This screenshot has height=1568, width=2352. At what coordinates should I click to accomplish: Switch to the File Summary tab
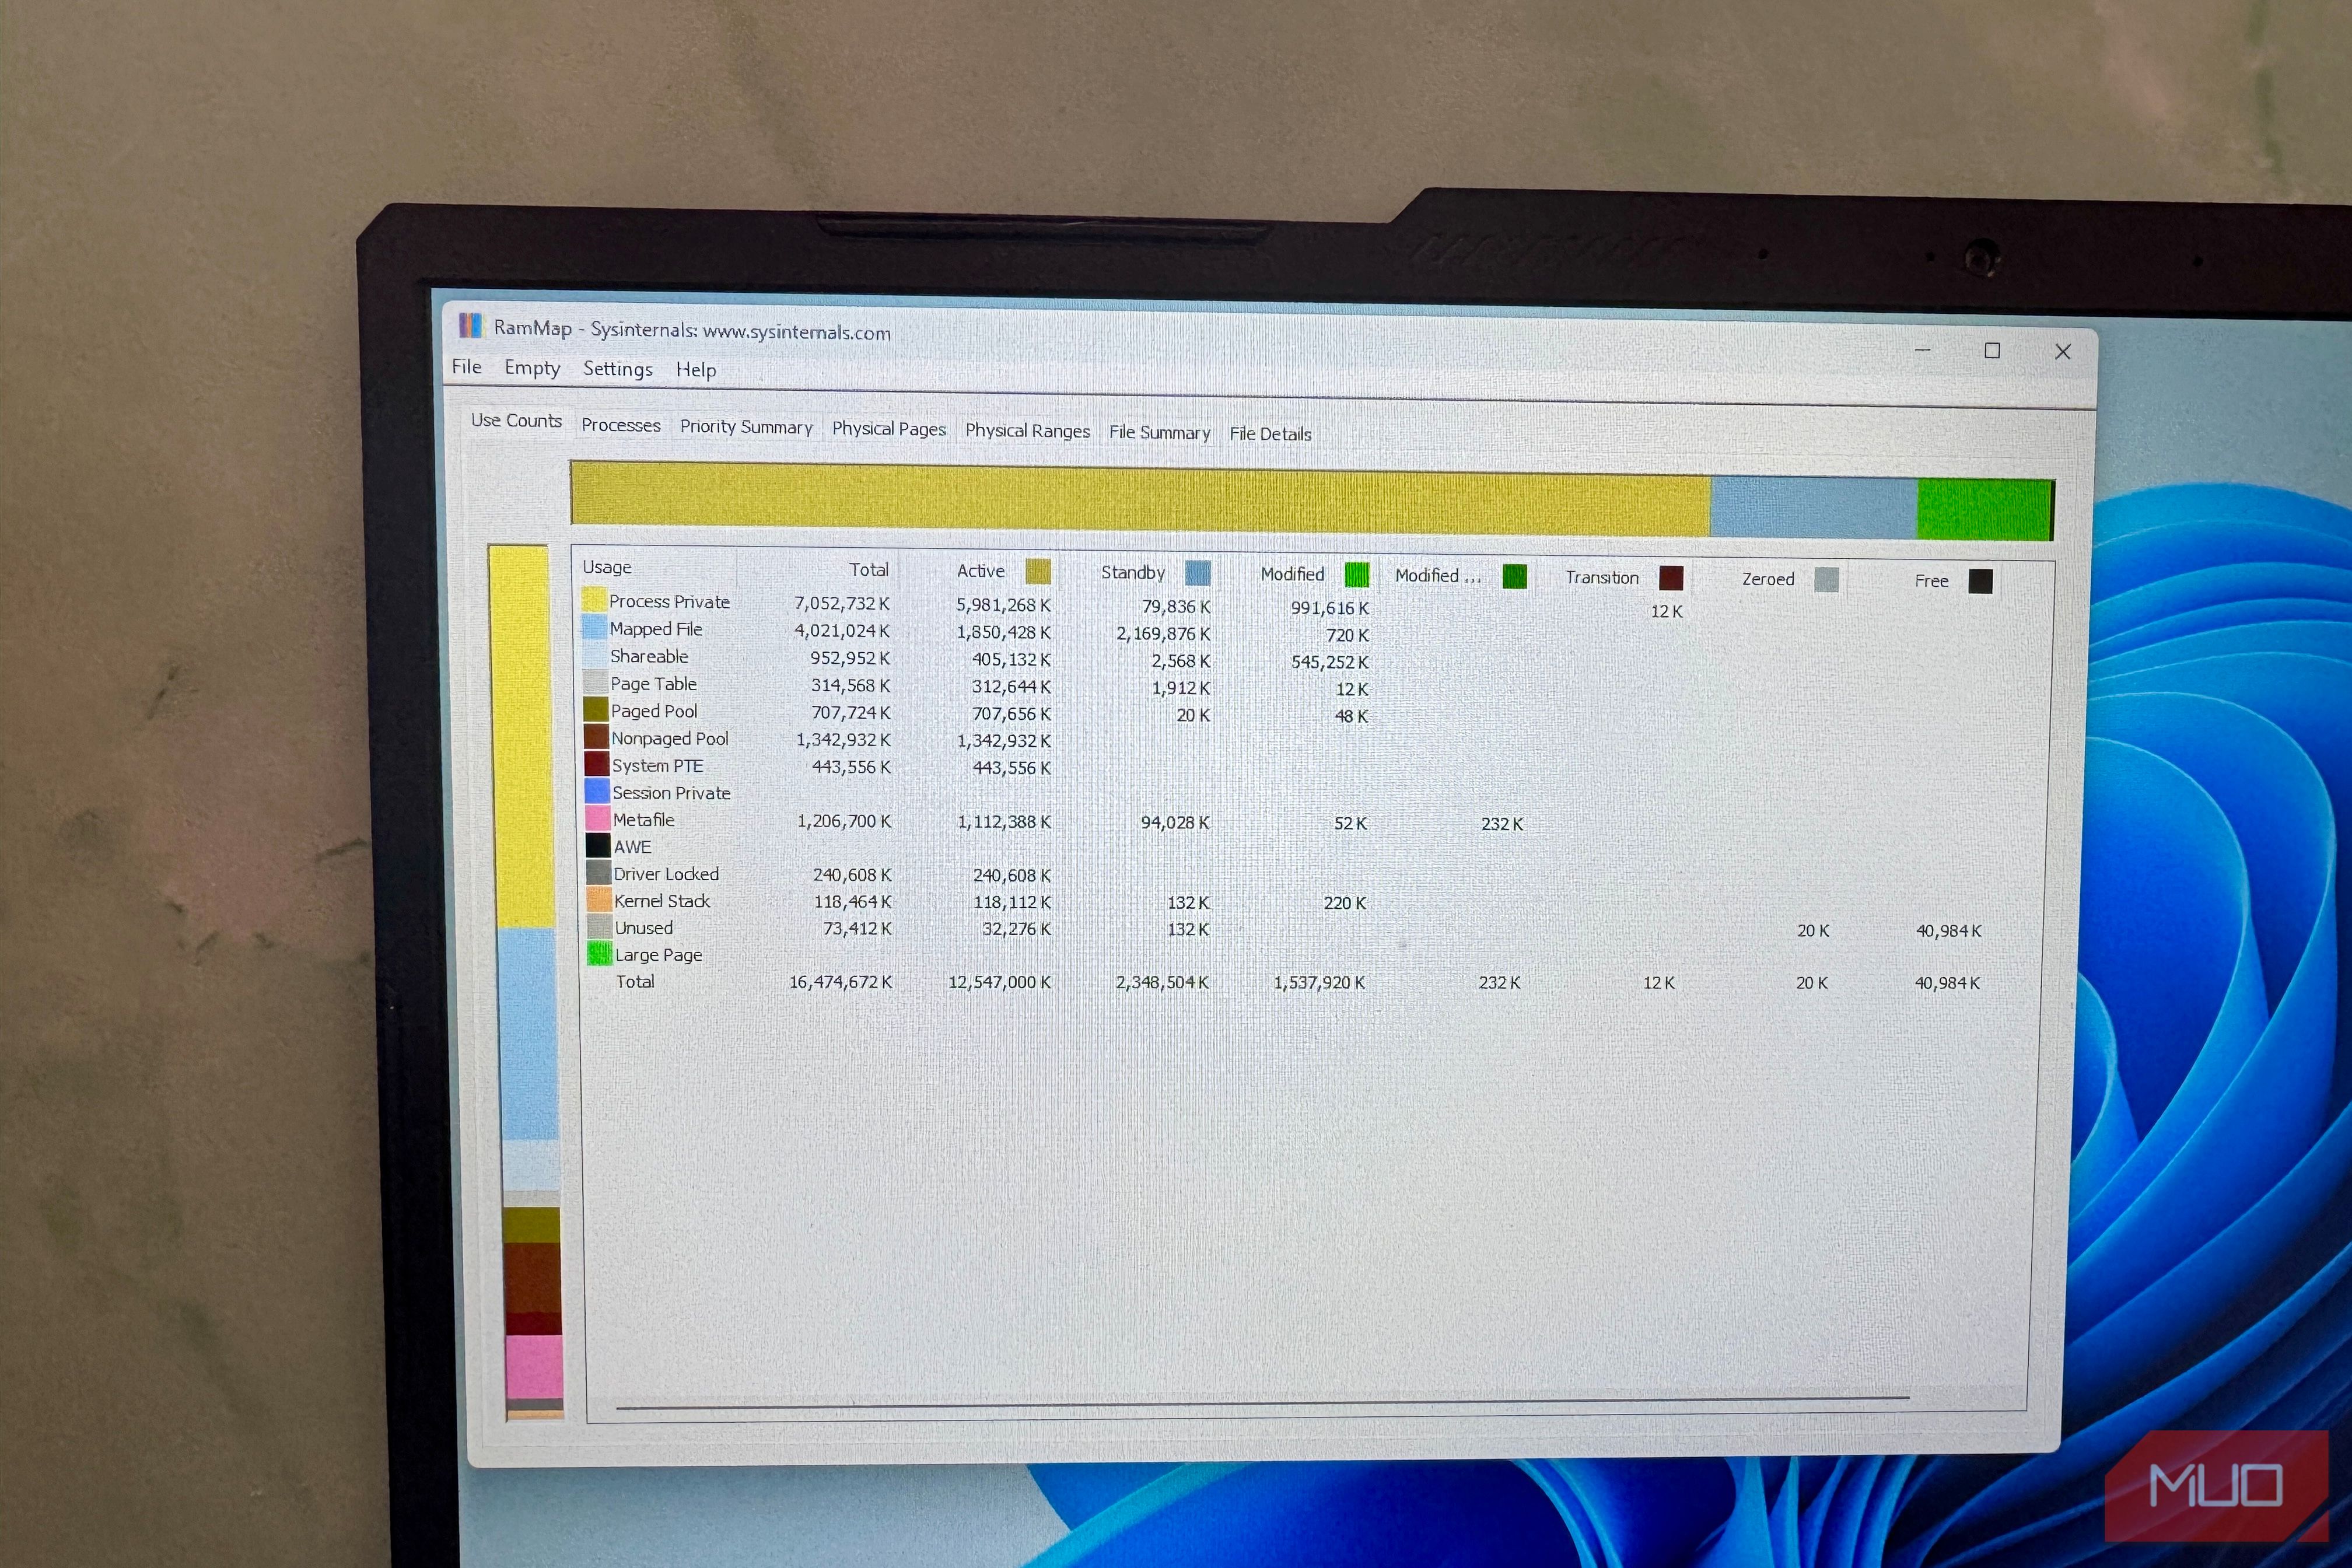[1159, 432]
